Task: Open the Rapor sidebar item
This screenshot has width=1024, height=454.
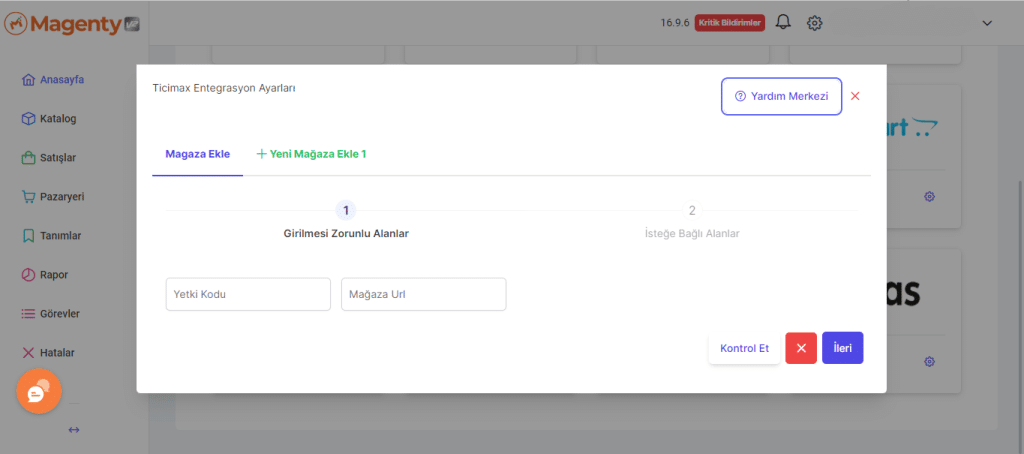Action: 45,274
